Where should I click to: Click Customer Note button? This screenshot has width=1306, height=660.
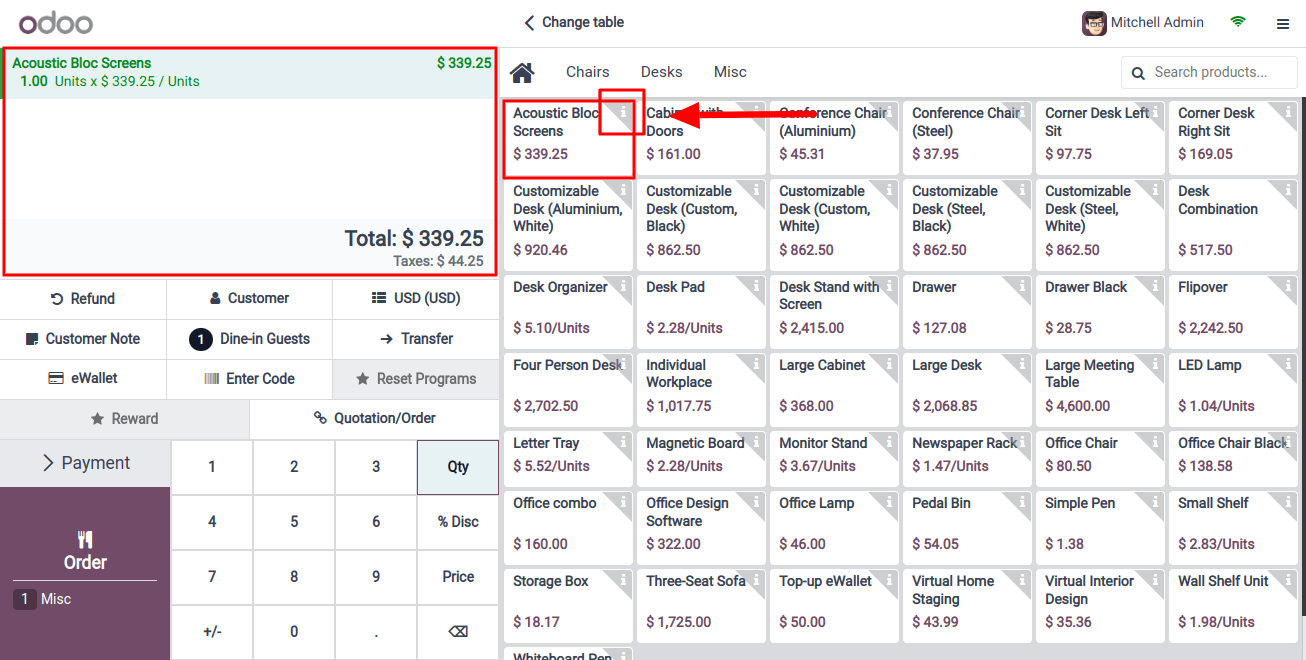point(83,339)
